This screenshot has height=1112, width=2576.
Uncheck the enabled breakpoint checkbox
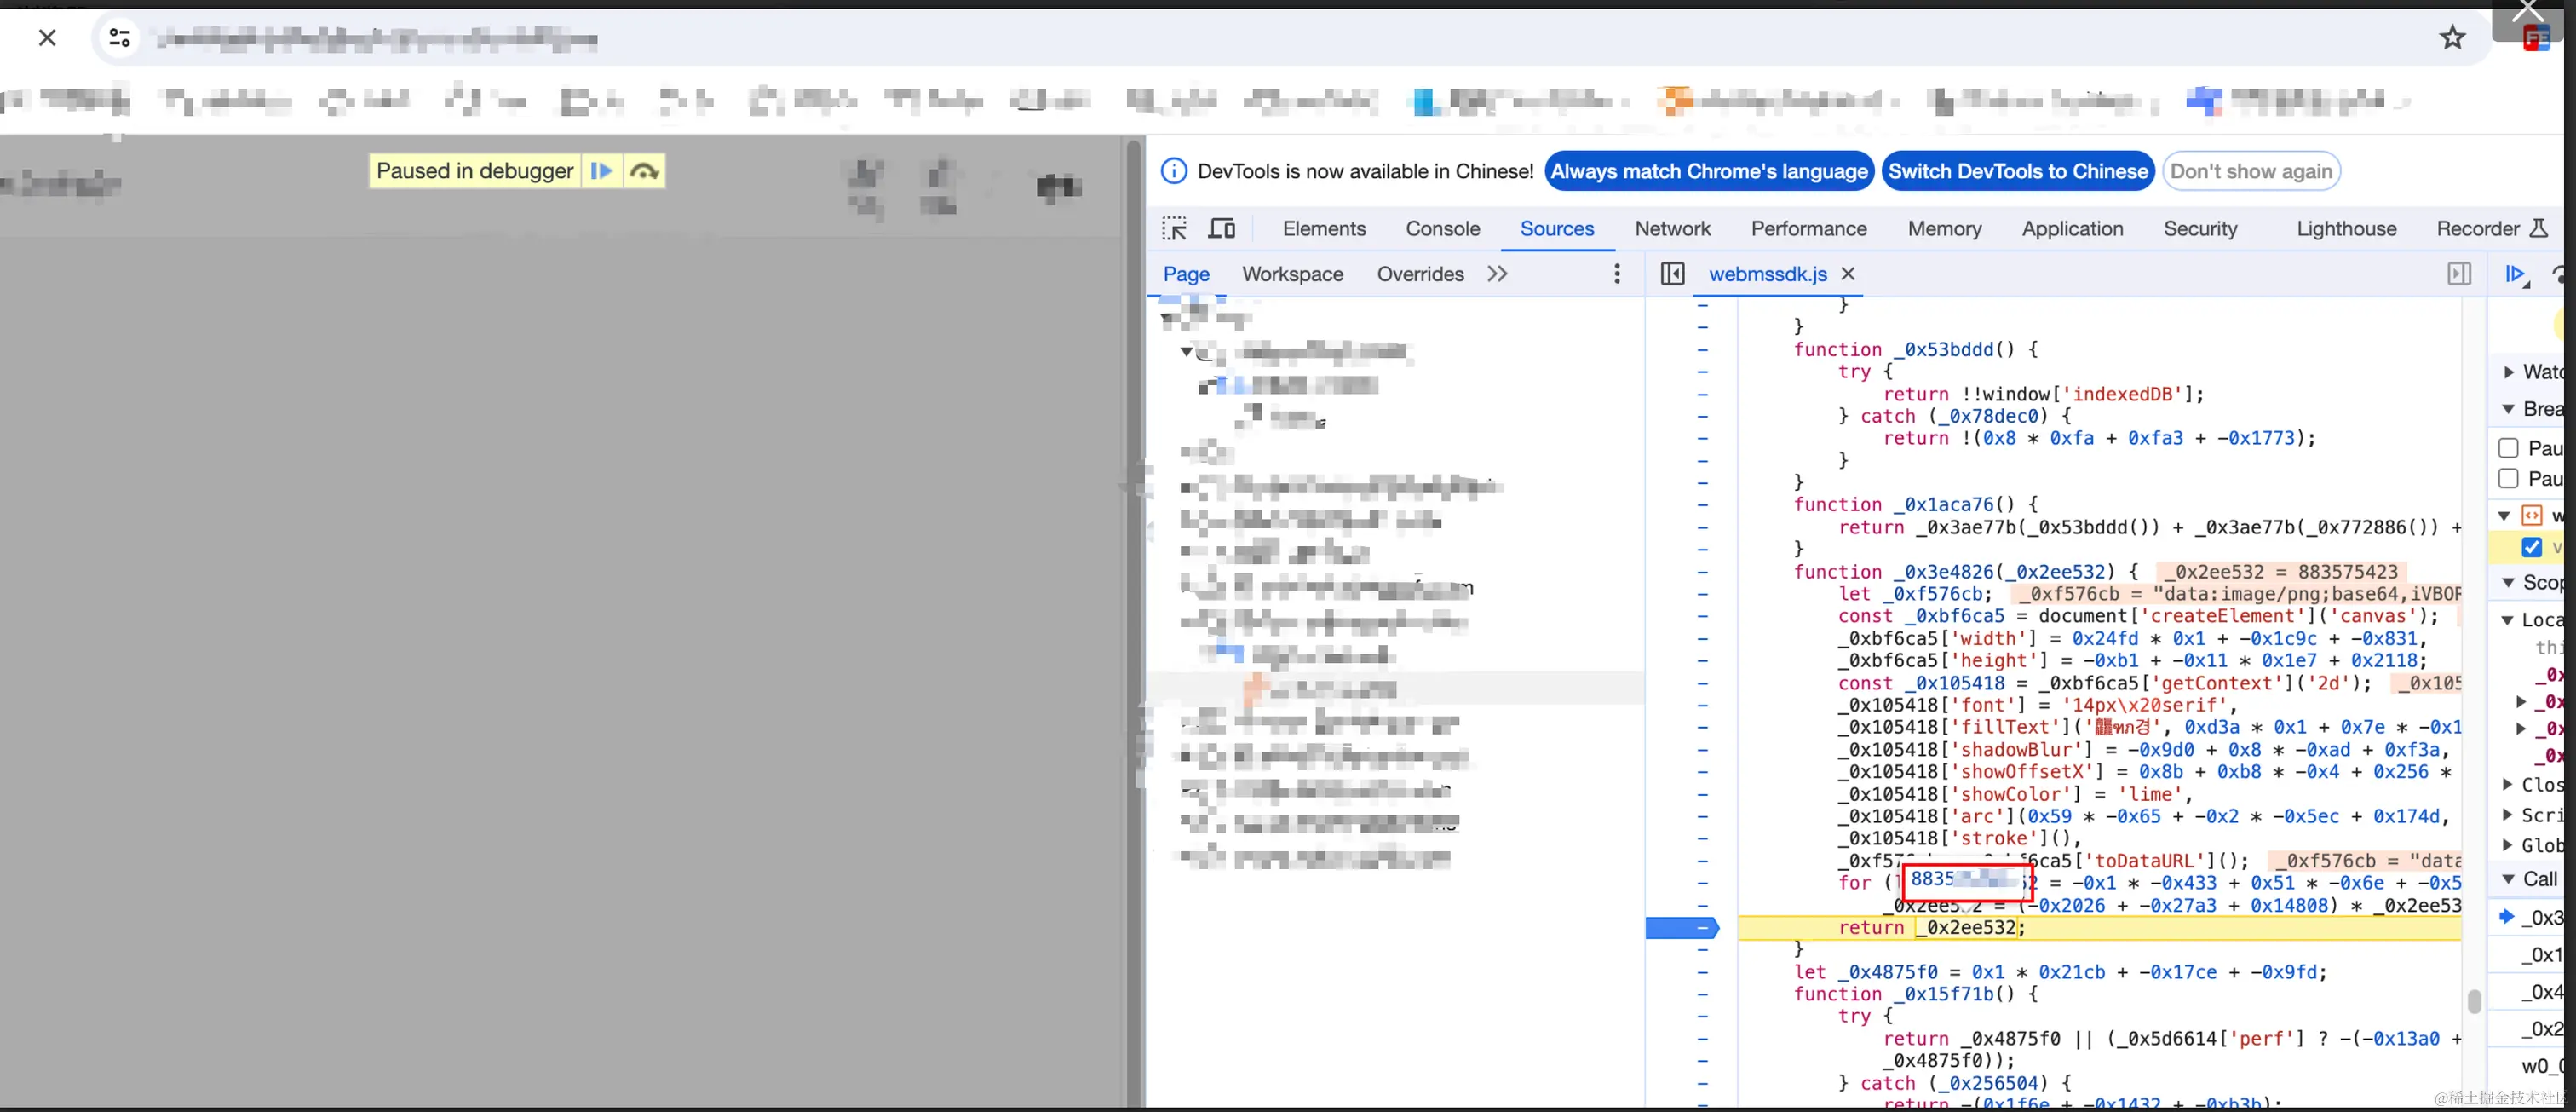pyautogui.click(x=2531, y=547)
